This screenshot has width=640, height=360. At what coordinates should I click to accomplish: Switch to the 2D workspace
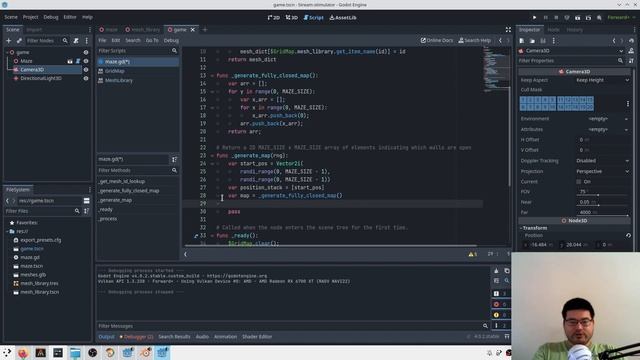pos(273,18)
